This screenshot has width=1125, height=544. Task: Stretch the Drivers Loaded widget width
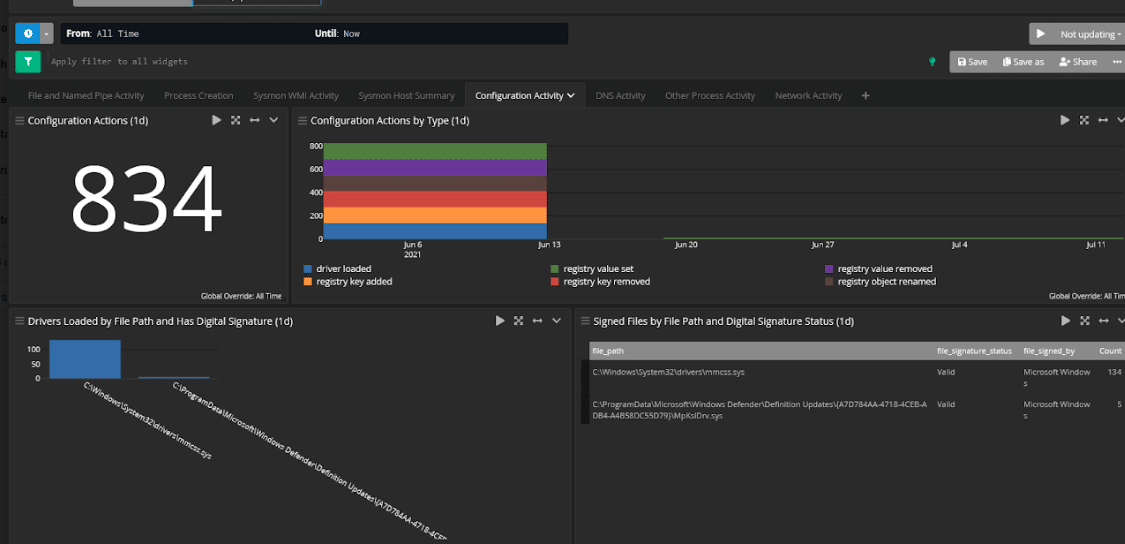537,321
